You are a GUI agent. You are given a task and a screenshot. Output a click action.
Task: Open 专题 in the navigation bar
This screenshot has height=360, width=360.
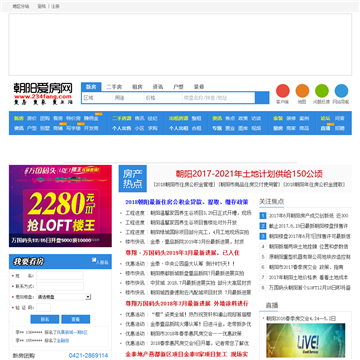point(217,128)
